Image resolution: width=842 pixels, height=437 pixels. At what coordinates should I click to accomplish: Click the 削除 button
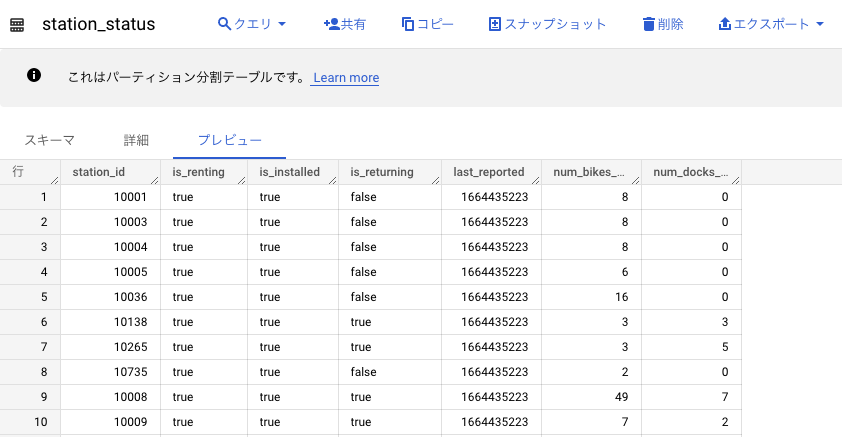663,24
